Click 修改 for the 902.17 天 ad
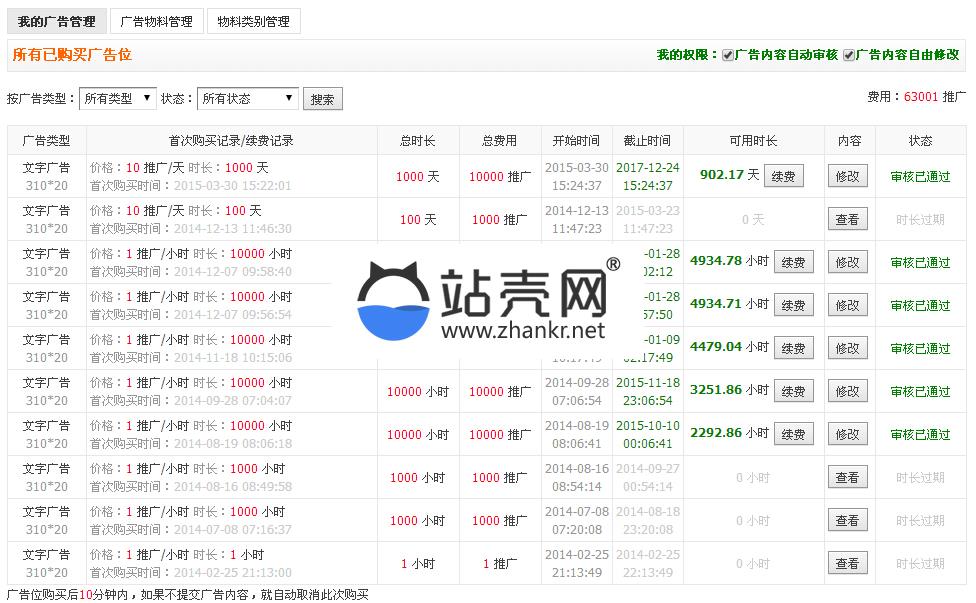 pos(847,177)
